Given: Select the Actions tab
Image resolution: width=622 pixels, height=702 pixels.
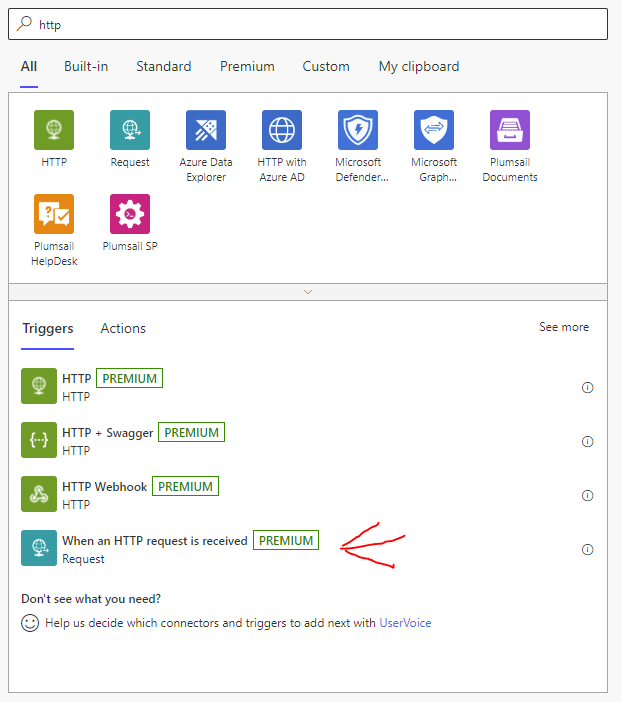Looking at the screenshot, I should click(123, 328).
